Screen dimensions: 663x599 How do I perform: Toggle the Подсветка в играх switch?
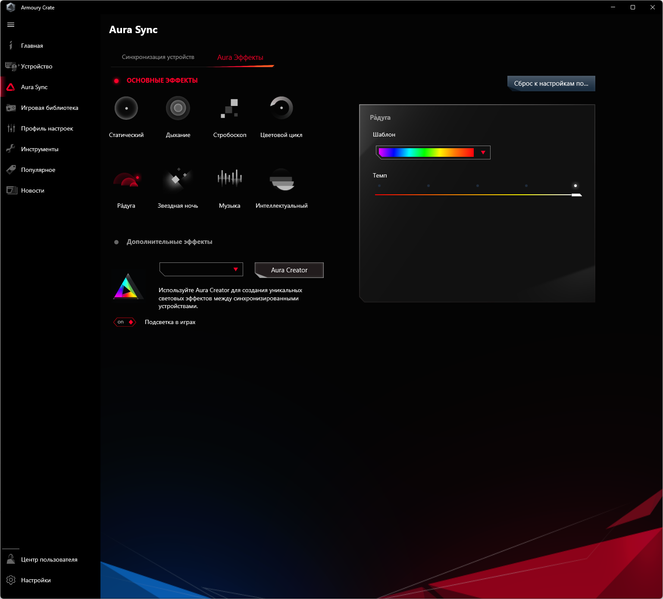point(124,322)
